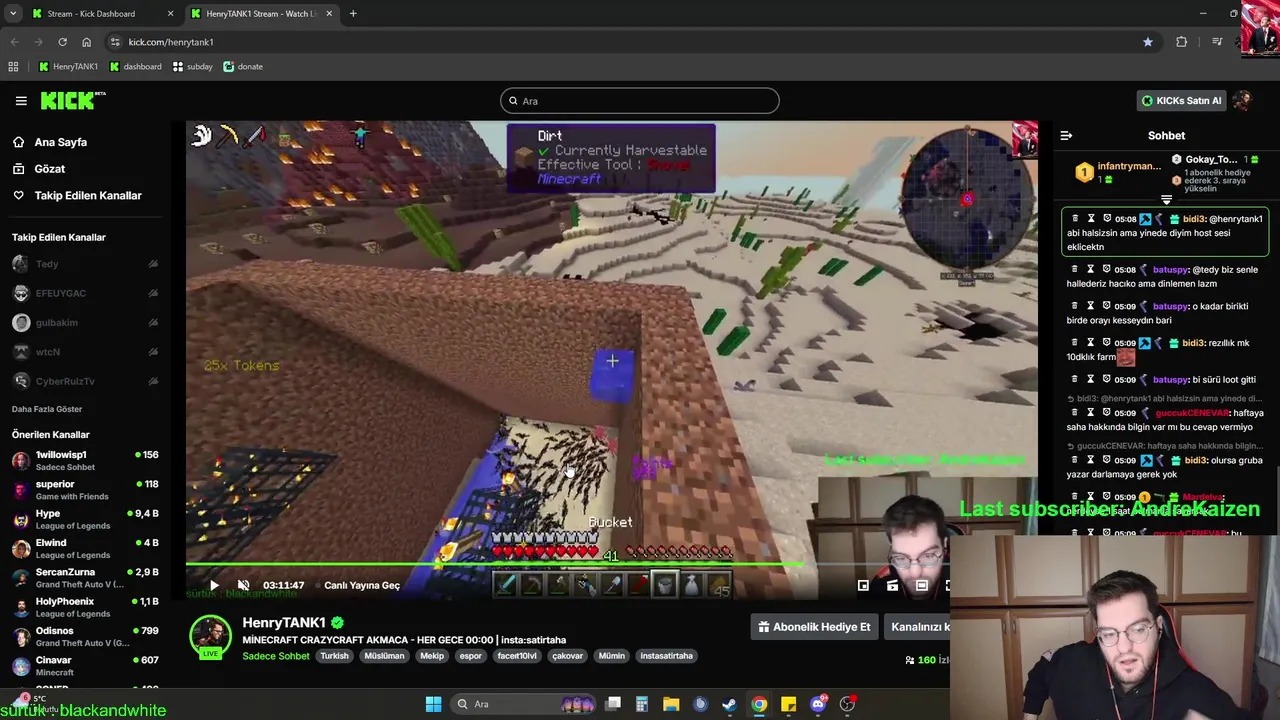Open Steam from the taskbar
Viewport: 1280px width, 720px height.
[x=729, y=704]
